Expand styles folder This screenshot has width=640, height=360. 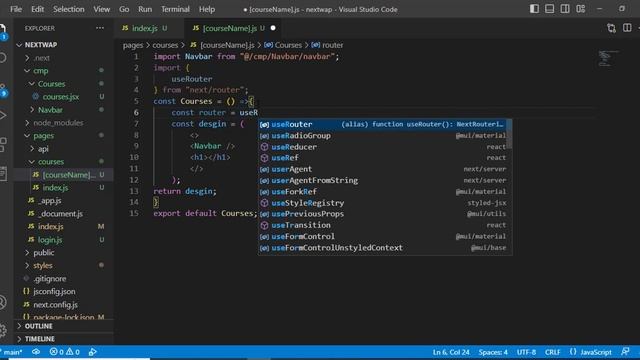click(43, 266)
